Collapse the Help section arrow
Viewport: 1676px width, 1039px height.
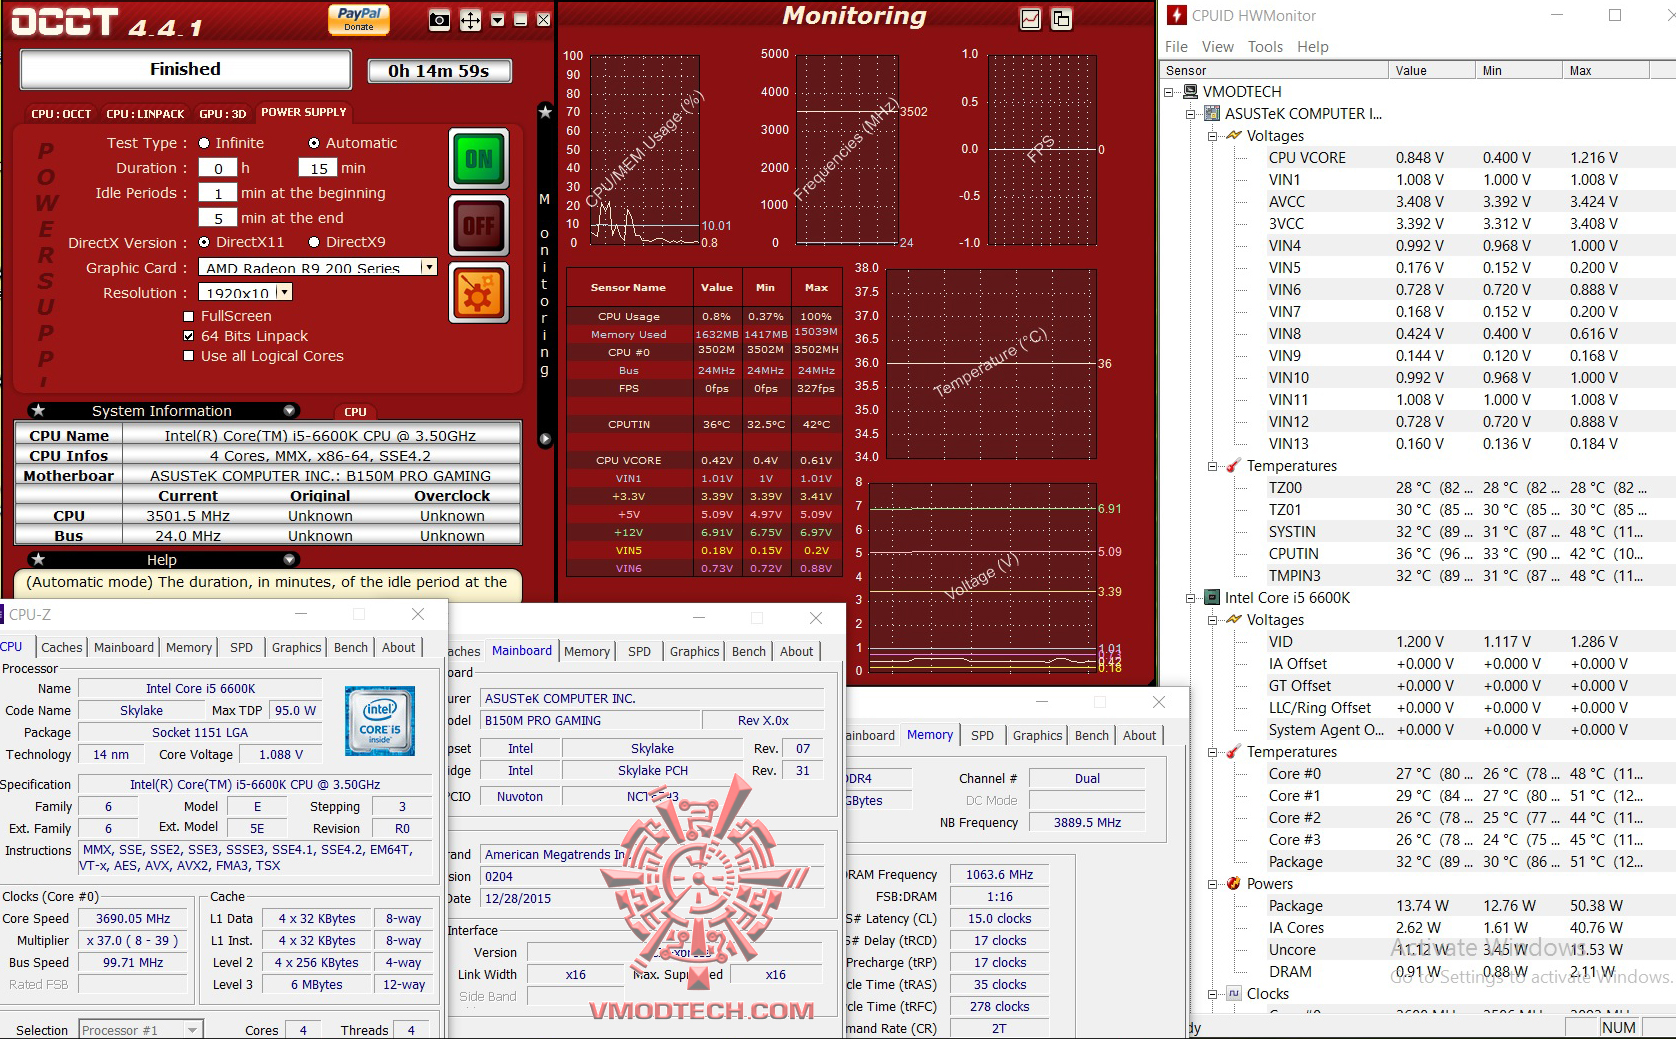pos(289,559)
